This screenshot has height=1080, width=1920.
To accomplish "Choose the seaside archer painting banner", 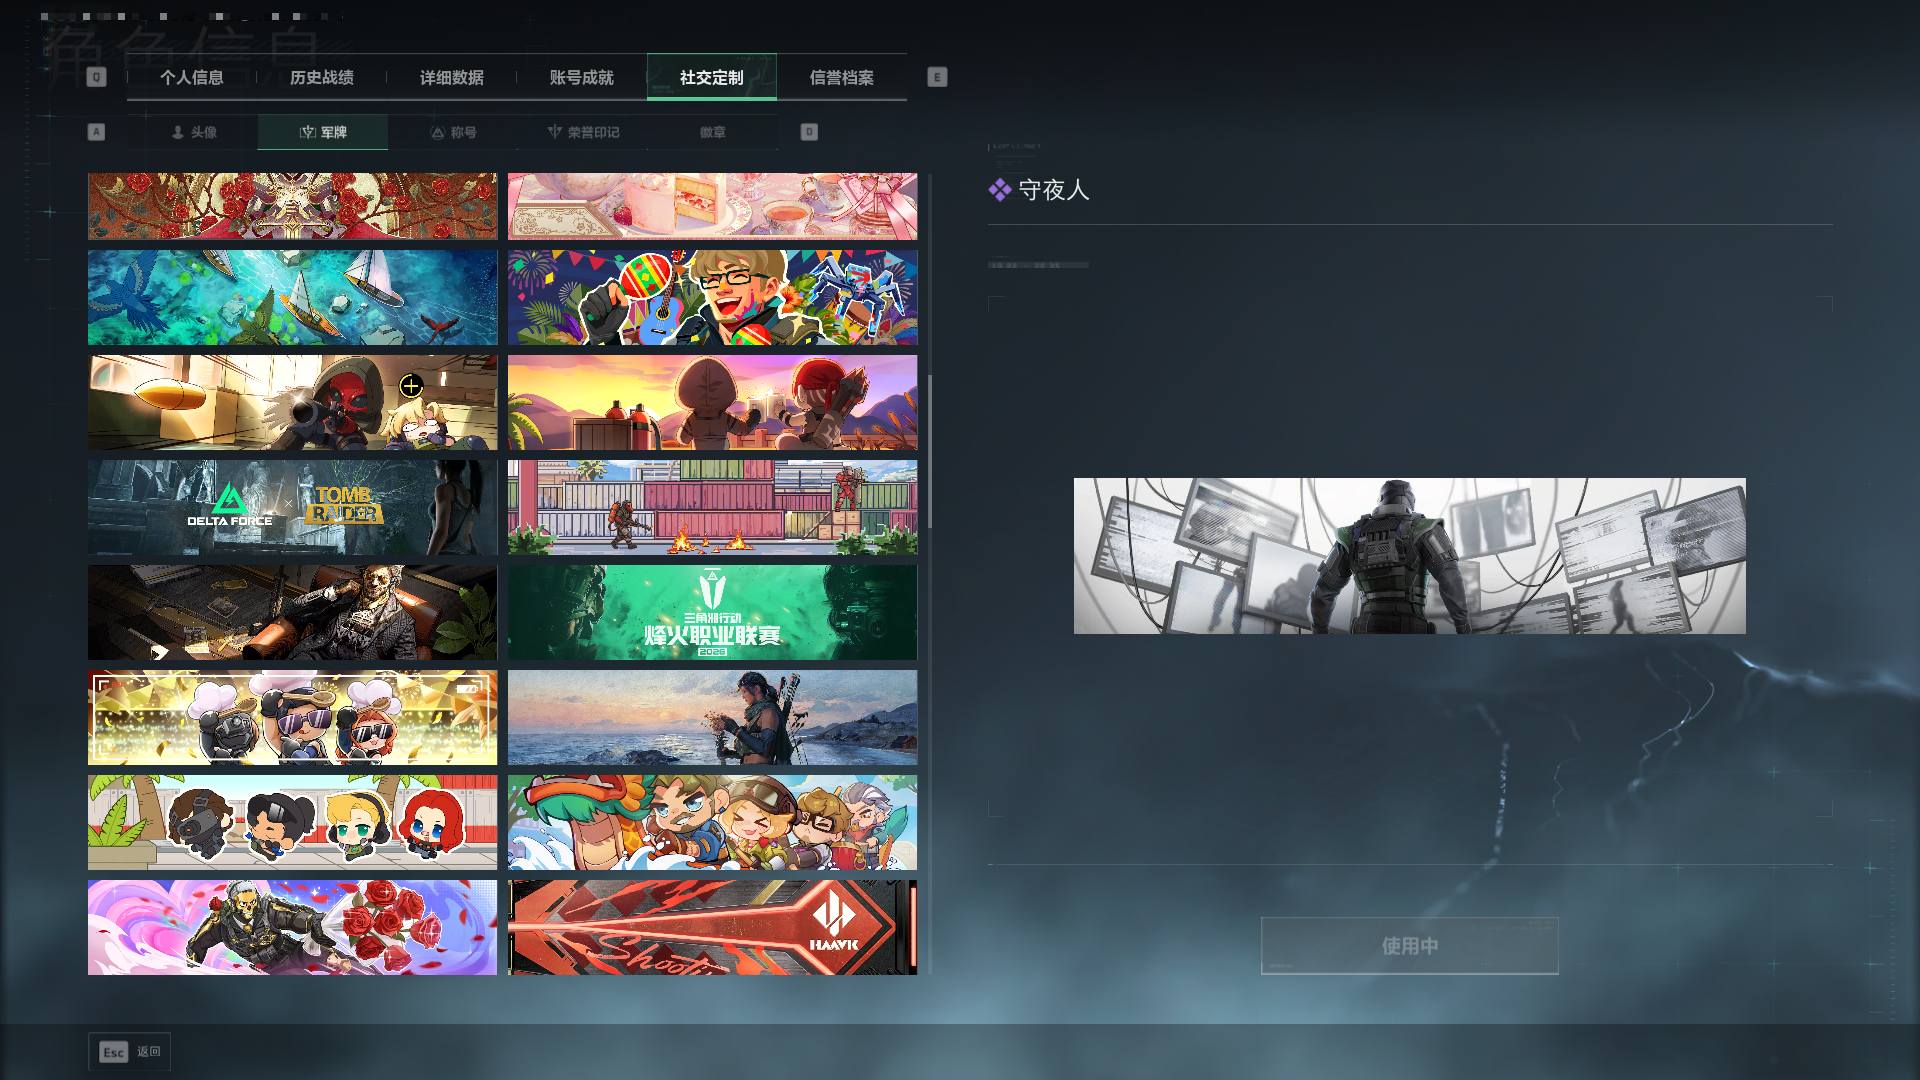I will (712, 717).
